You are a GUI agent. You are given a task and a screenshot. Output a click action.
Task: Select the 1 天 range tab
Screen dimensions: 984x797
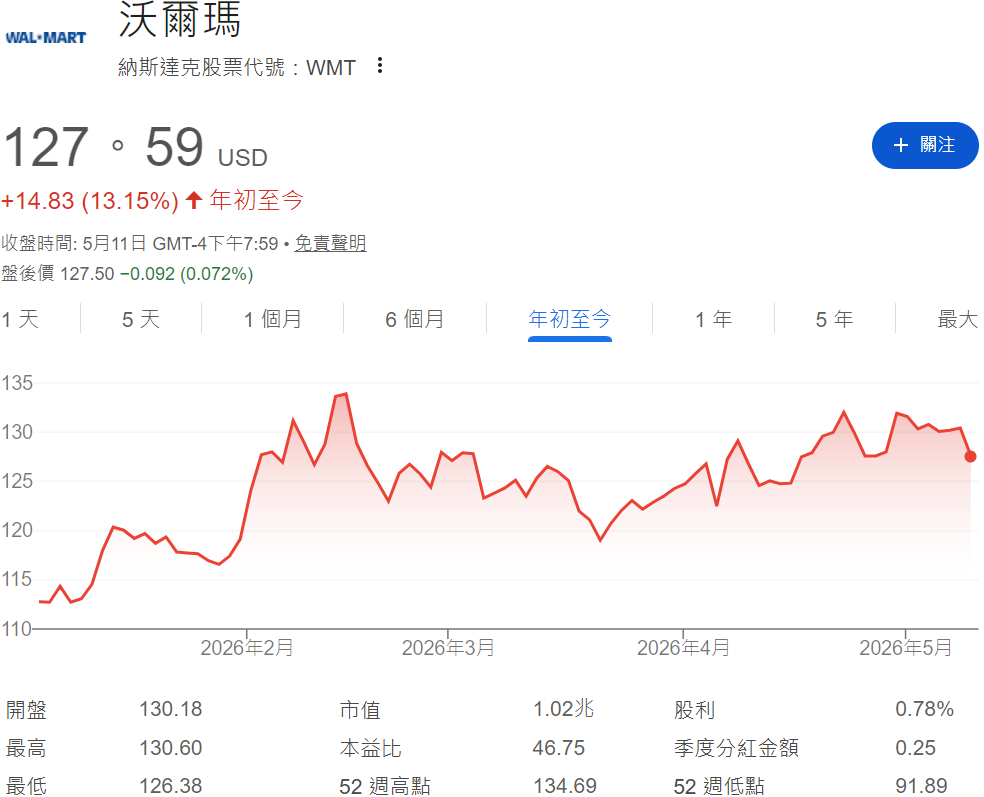(x=20, y=319)
